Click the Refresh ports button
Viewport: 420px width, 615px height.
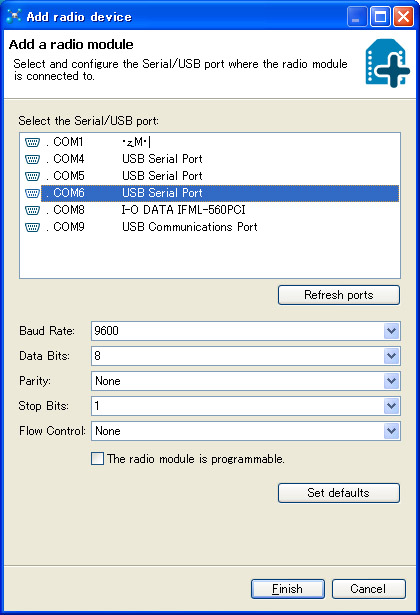[339, 295]
